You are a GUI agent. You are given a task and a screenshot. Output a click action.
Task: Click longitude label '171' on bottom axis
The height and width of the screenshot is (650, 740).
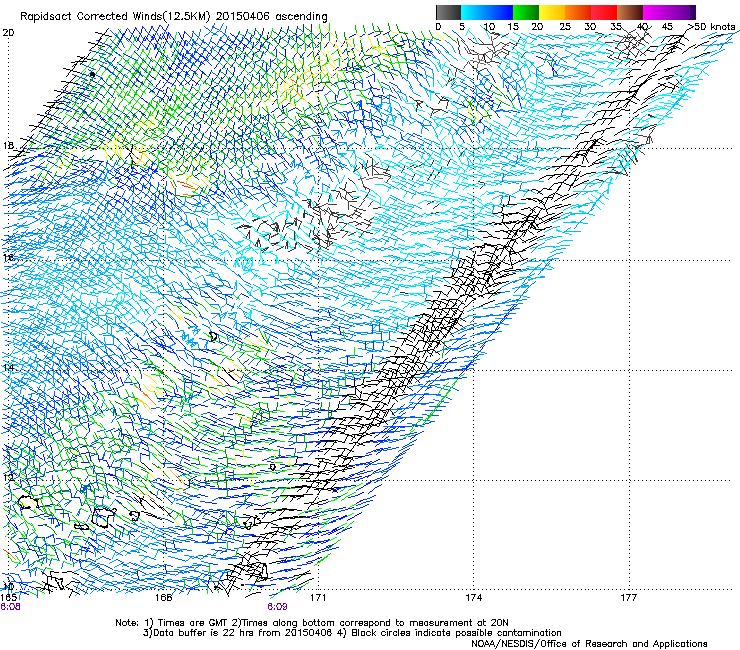[318, 598]
